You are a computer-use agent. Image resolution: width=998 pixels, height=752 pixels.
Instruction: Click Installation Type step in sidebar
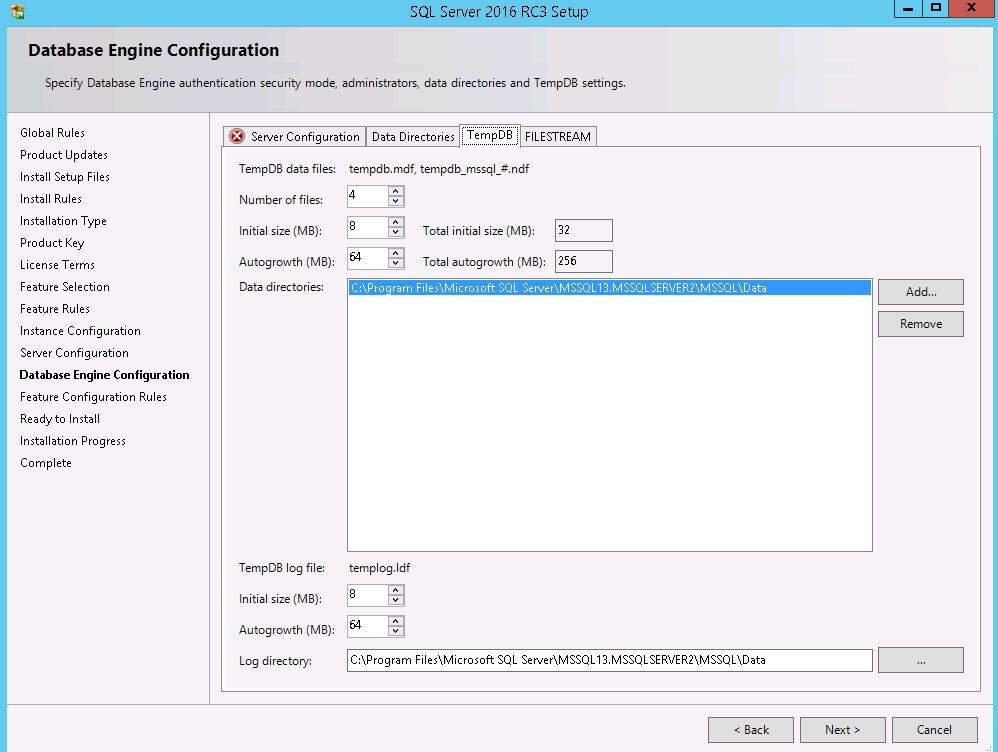coord(63,221)
